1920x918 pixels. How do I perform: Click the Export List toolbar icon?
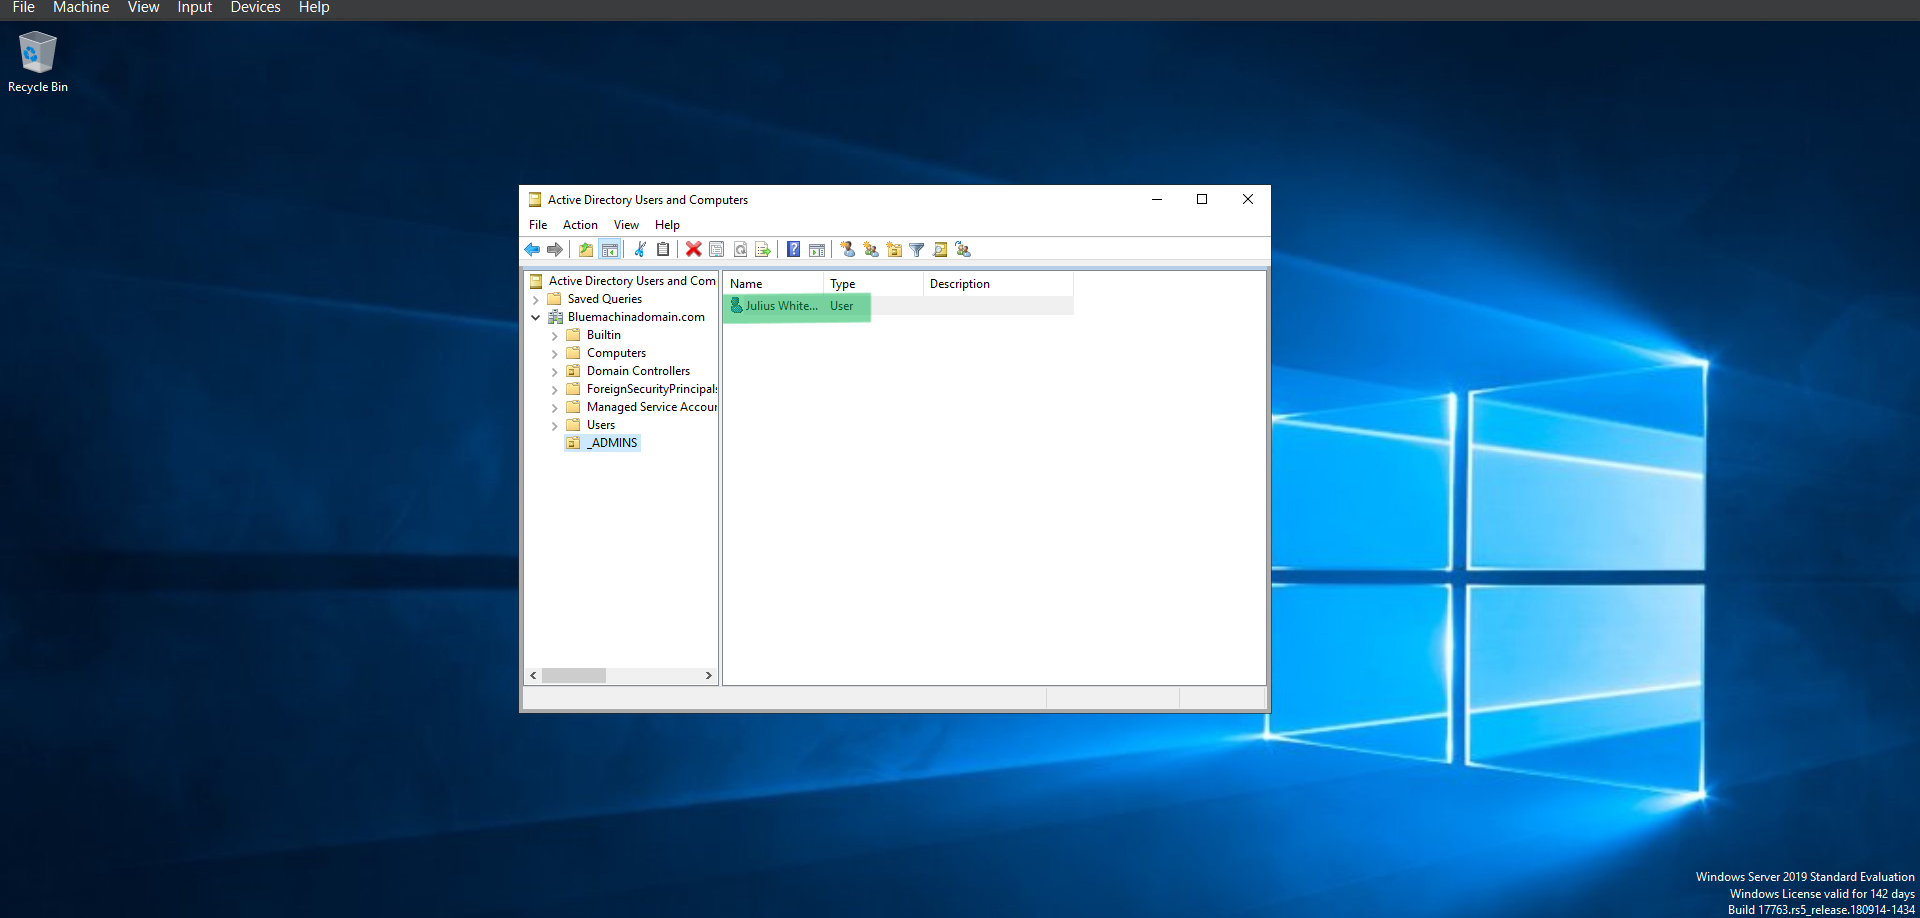pos(763,249)
